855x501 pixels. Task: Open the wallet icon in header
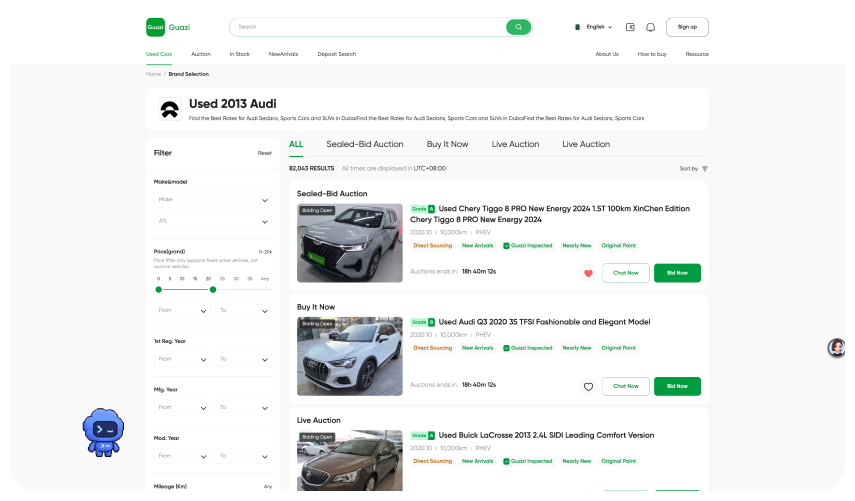[630, 27]
